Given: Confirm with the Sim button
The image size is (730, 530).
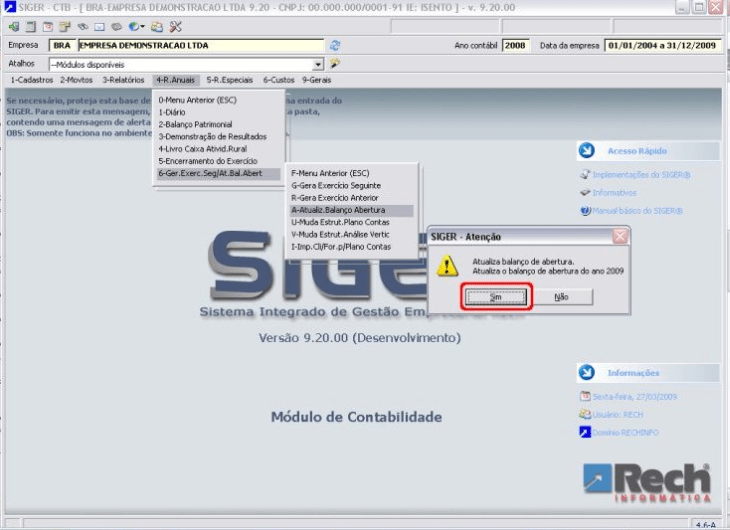Looking at the screenshot, I should coord(496,297).
